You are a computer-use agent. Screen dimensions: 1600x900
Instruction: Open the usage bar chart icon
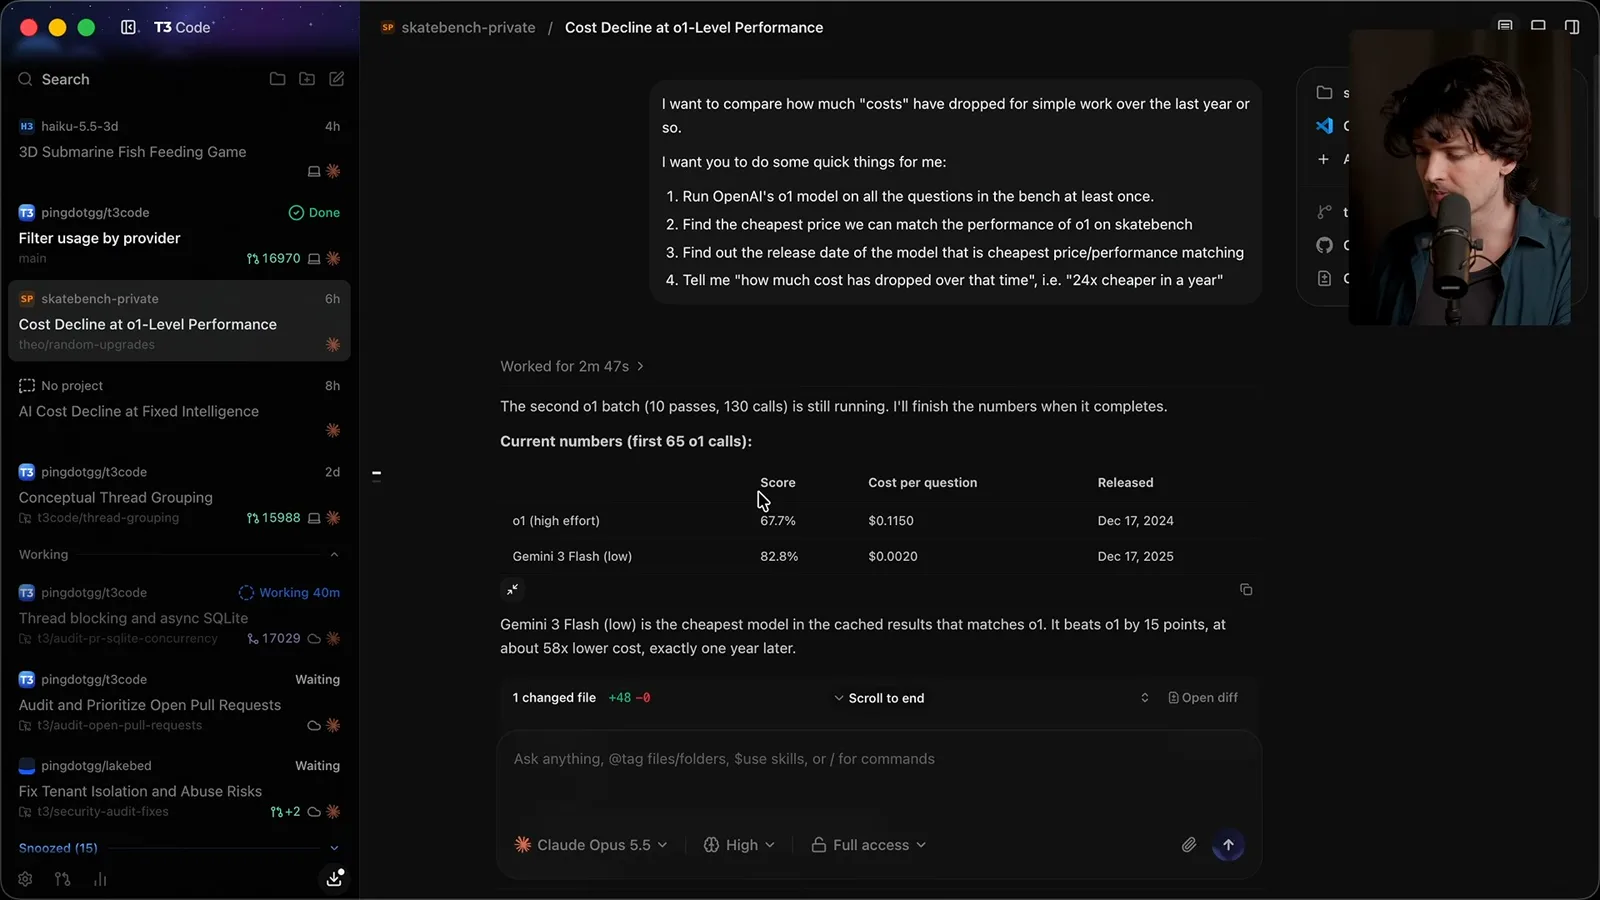point(100,879)
